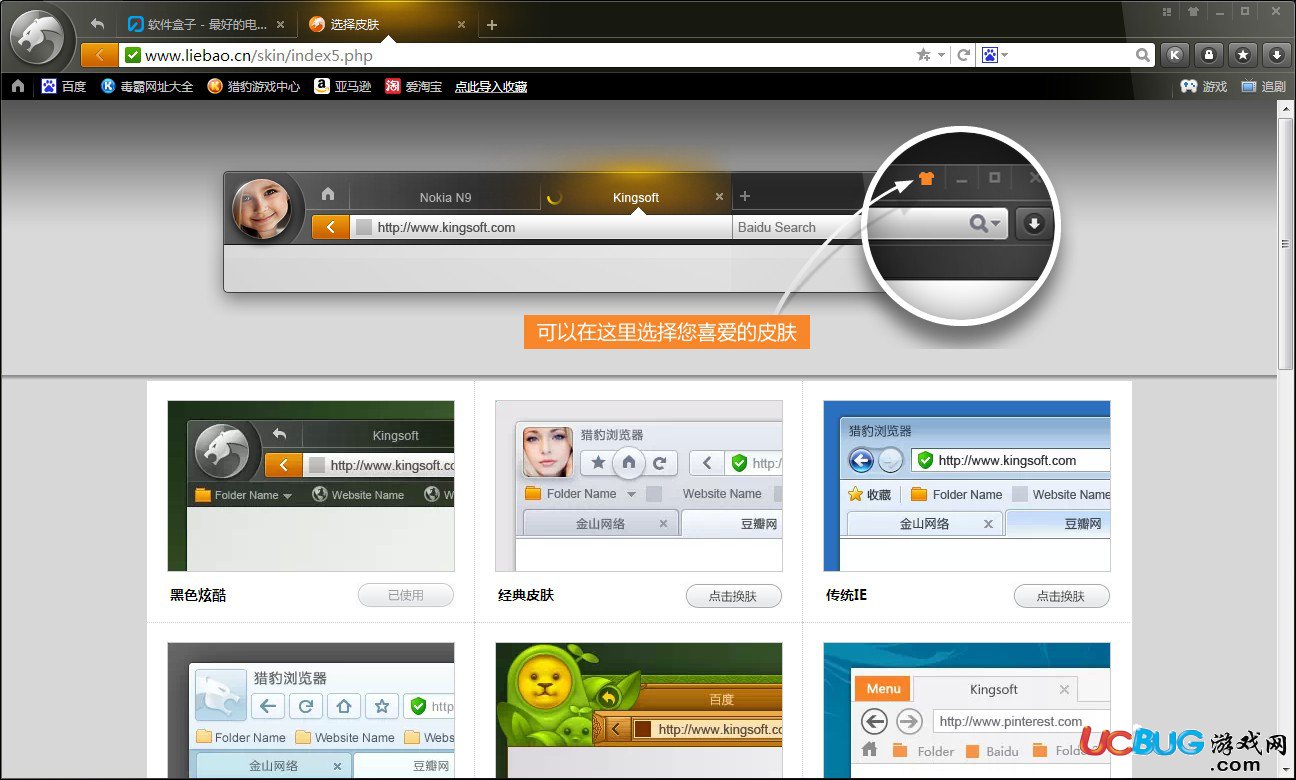
Task: Click the 已使用 button under 黑色炫酷
Action: (x=406, y=595)
